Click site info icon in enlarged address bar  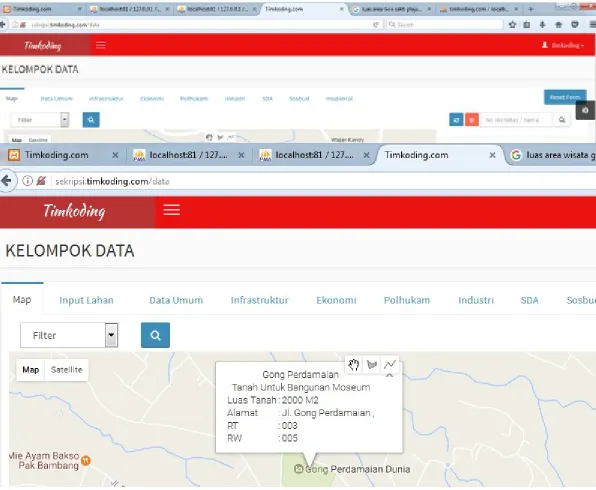click(x=27, y=181)
